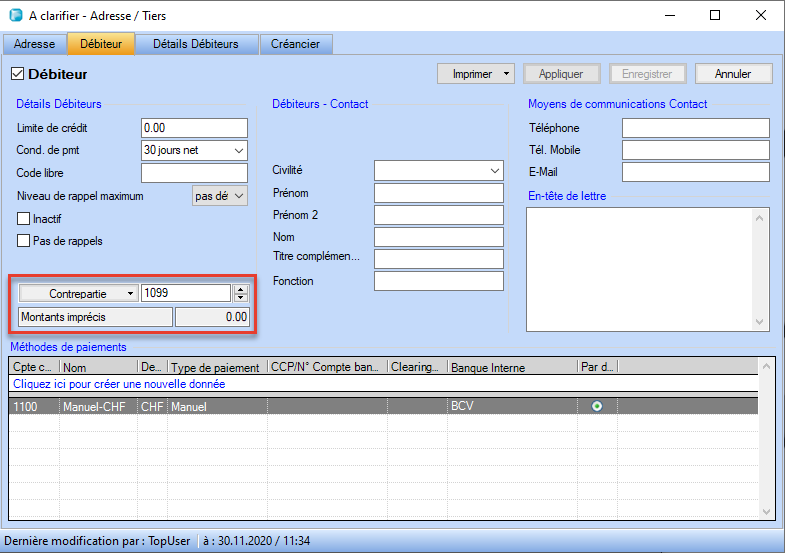Click the En-tête de lettre scrollbar down arrow

pos(761,322)
